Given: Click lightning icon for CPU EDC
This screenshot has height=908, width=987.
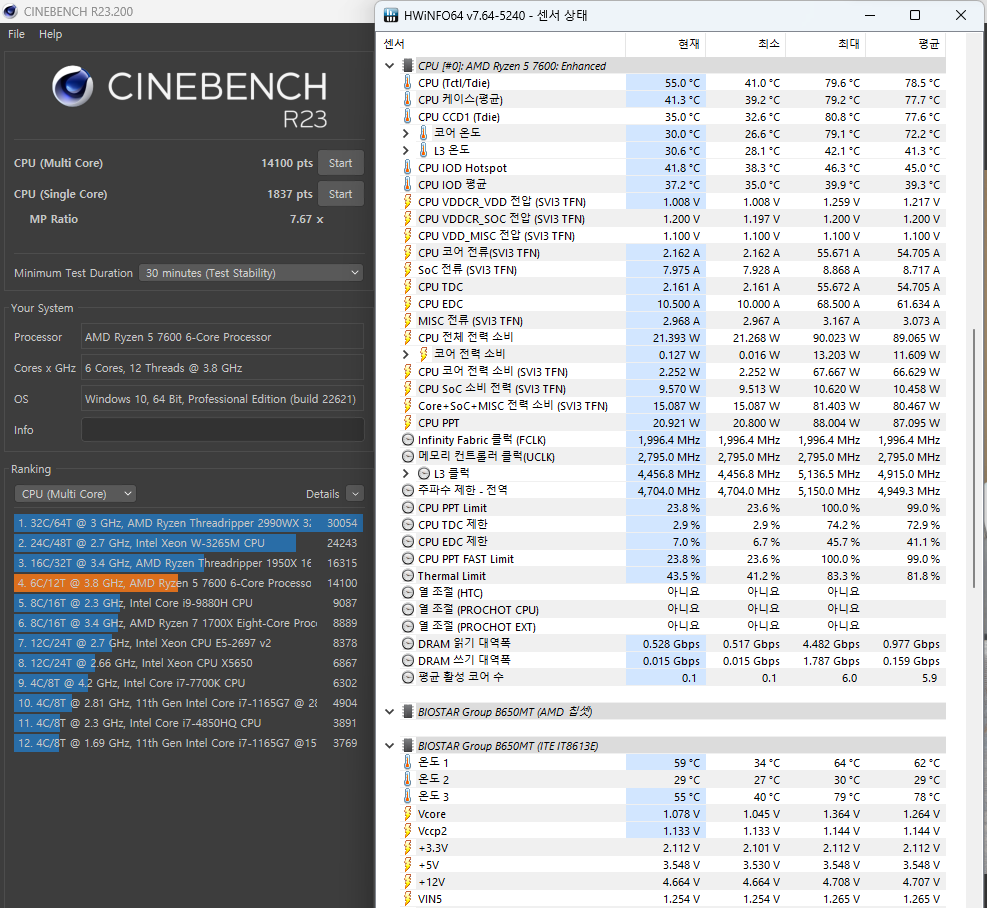Looking at the screenshot, I should tap(407, 304).
